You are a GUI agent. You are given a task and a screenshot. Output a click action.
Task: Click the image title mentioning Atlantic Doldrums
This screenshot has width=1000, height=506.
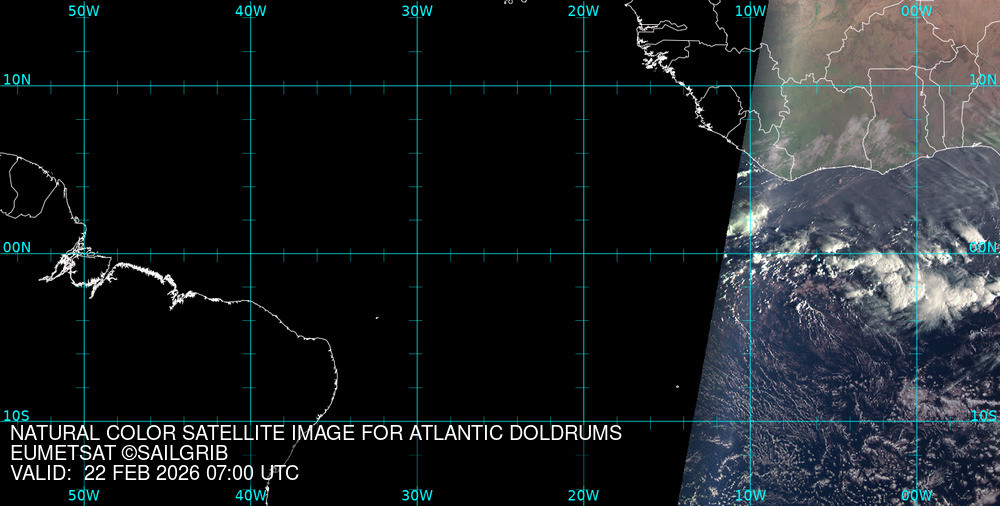coord(316,433)
